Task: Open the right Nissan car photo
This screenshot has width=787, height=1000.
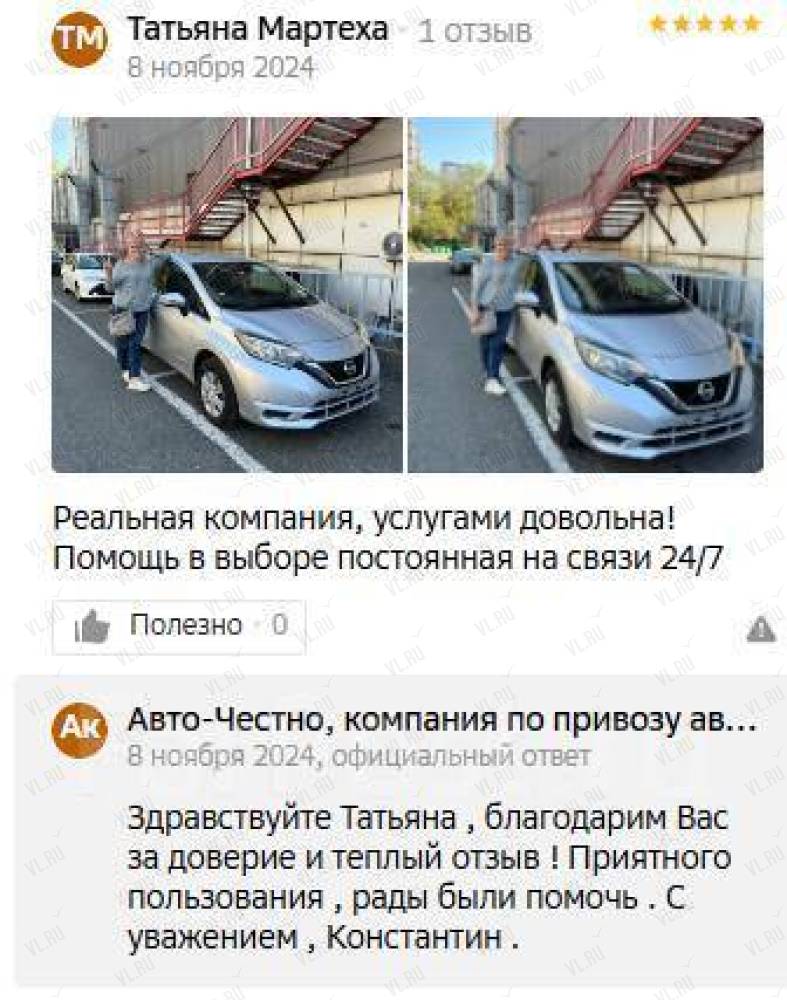Action: pyautogui.click(x=585, y=295)
